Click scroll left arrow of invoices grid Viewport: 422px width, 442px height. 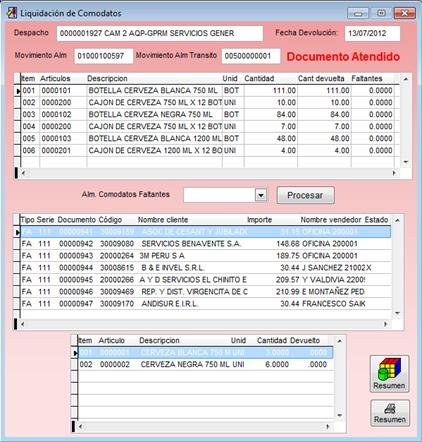click(x=23, y=324)
